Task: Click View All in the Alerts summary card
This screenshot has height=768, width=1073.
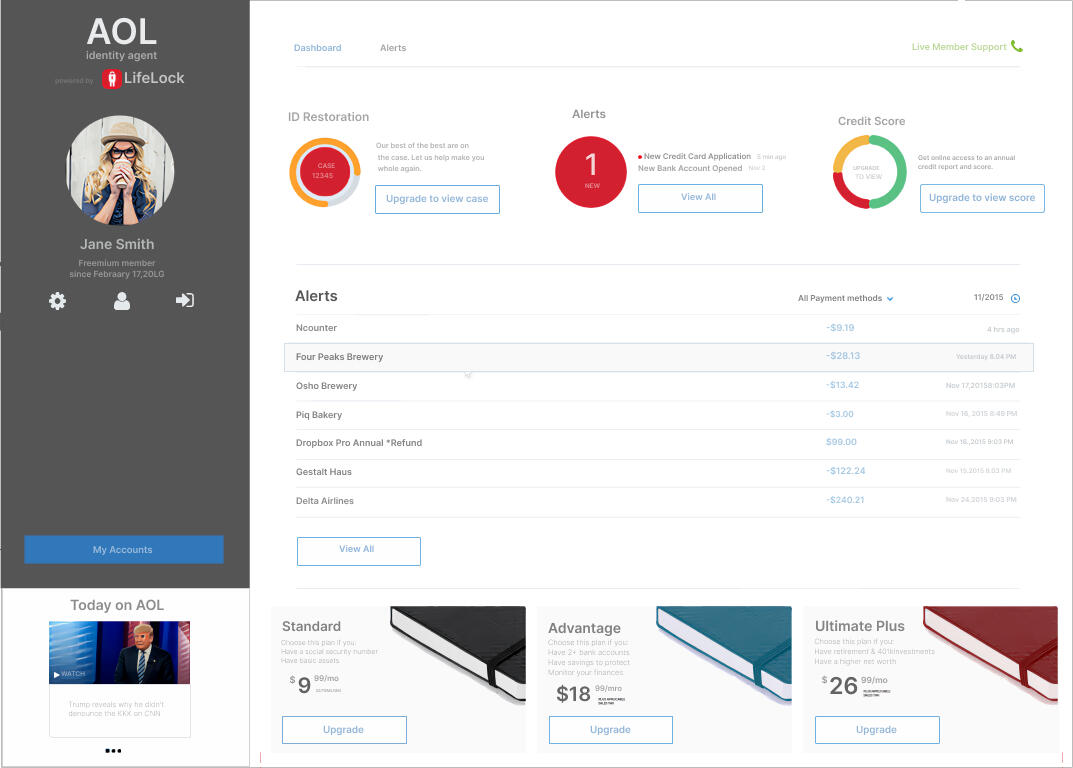Action: (x=700, y=198)
